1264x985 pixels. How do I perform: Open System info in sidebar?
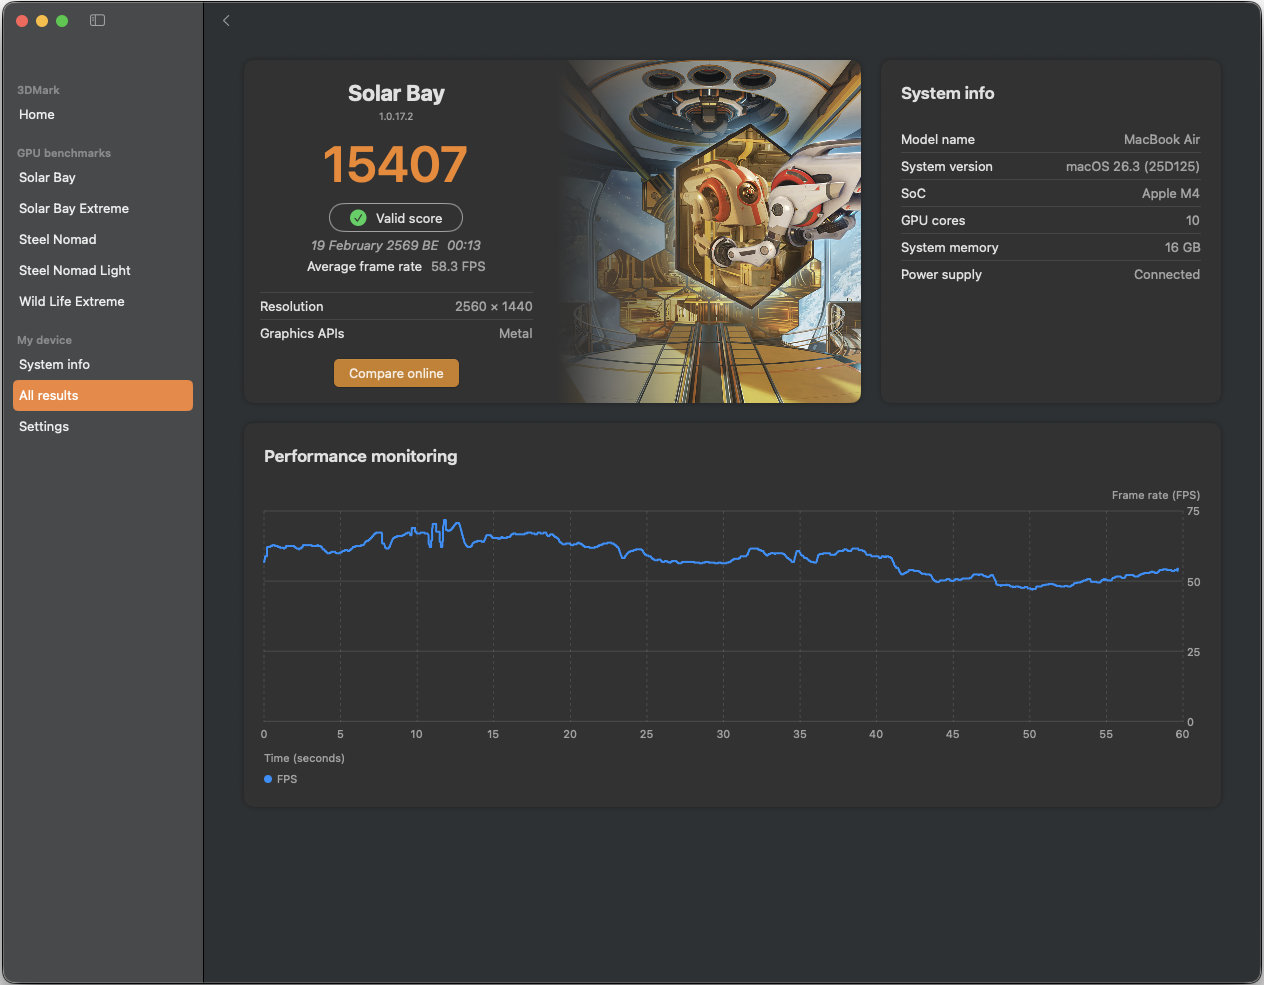[54, 365]
